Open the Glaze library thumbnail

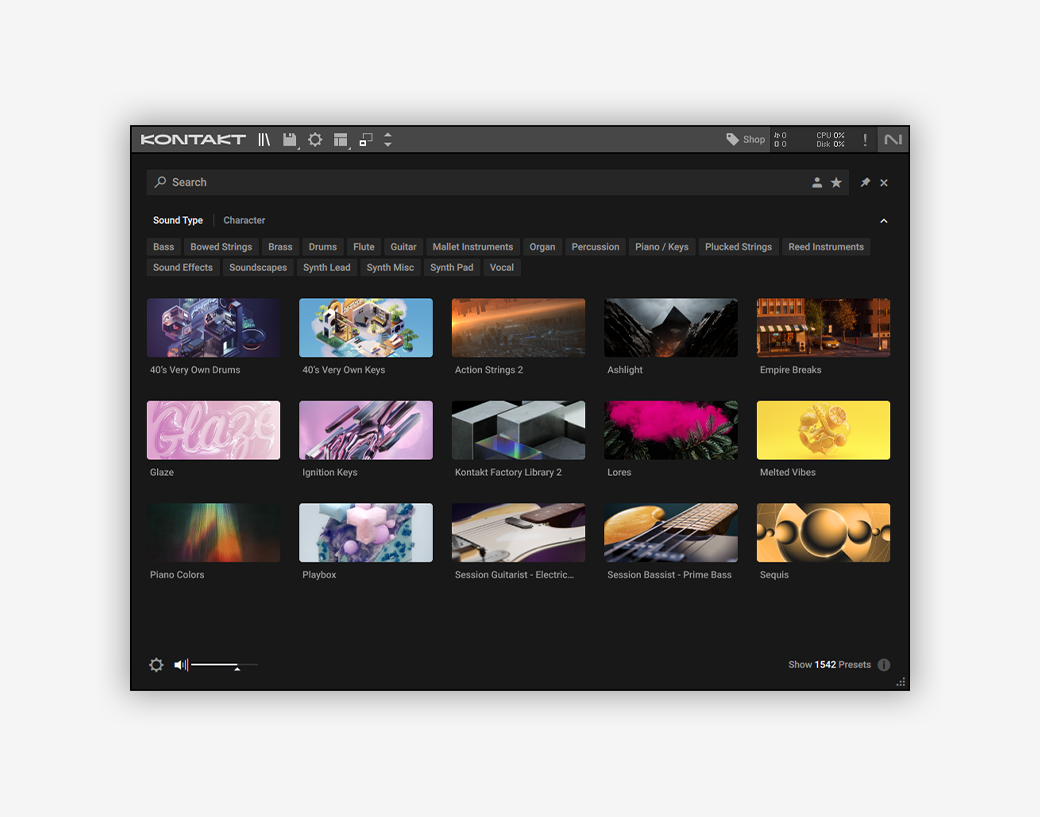(213, 430)
